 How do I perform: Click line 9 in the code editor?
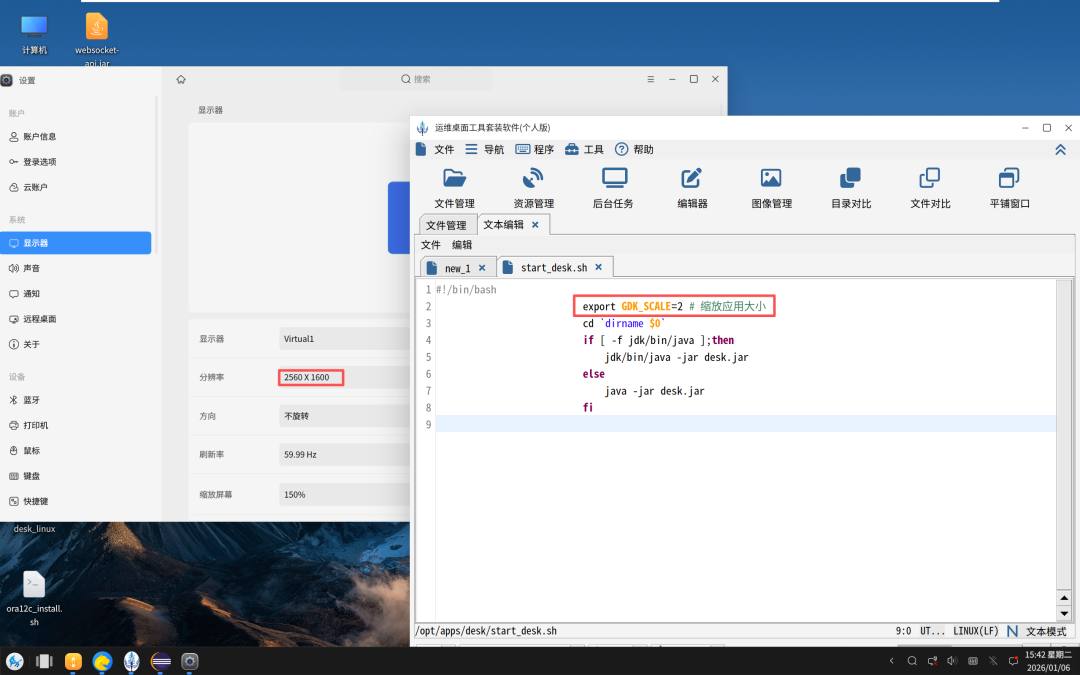click(745, 424)
